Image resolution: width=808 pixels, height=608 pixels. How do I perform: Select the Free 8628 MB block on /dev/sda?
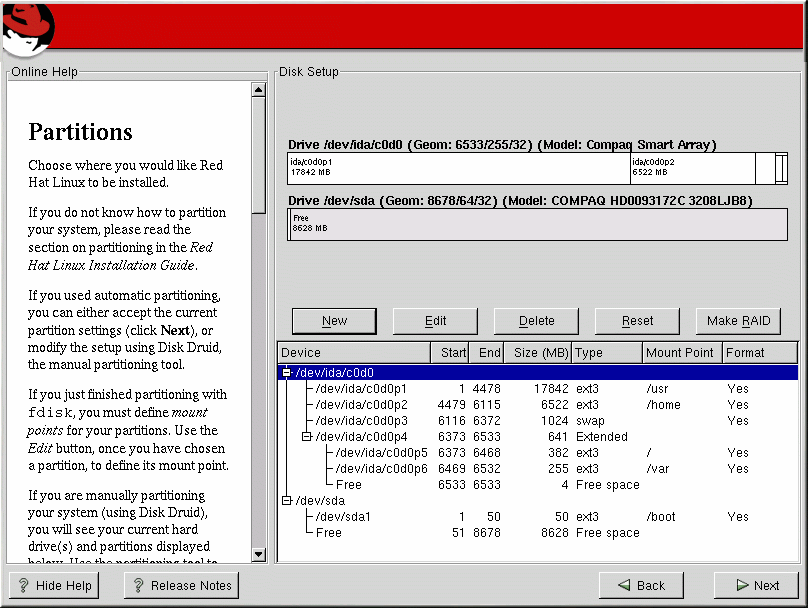(x=537, y=224)
